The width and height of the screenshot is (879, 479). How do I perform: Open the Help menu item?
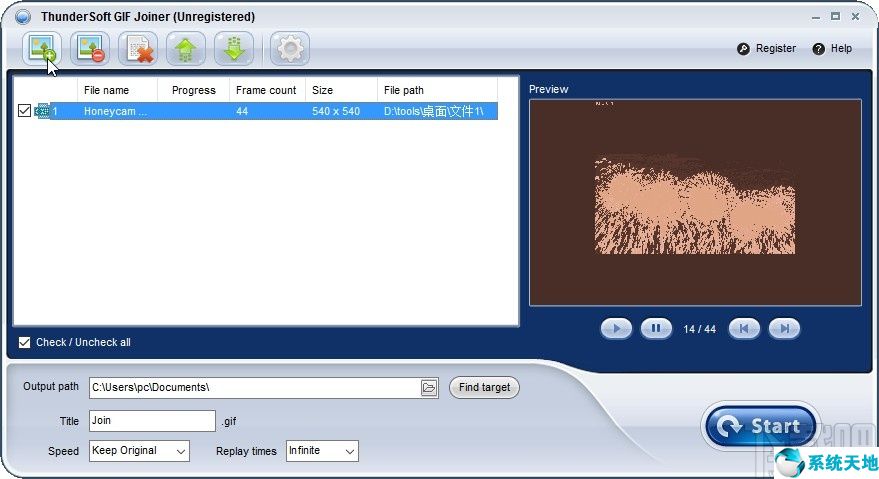click(832, 48)
